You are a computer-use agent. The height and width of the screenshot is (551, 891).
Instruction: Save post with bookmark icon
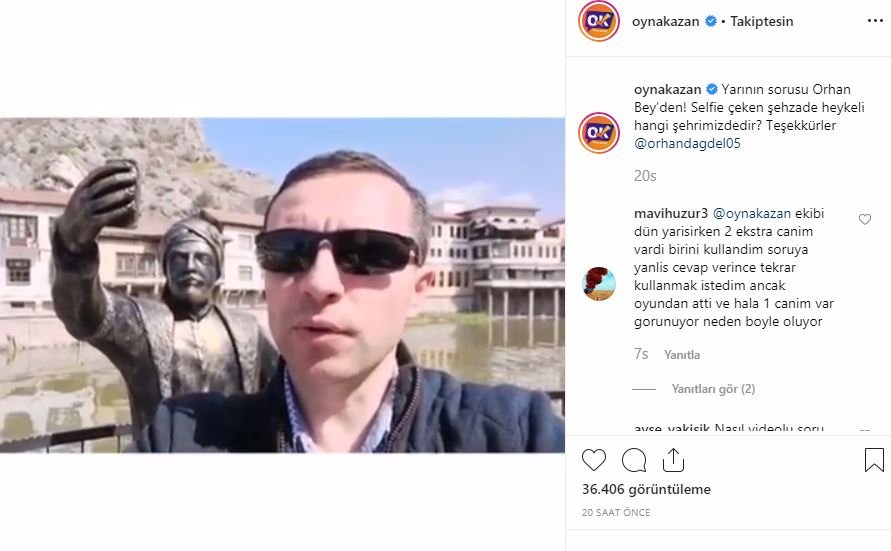tap(874, 460)
